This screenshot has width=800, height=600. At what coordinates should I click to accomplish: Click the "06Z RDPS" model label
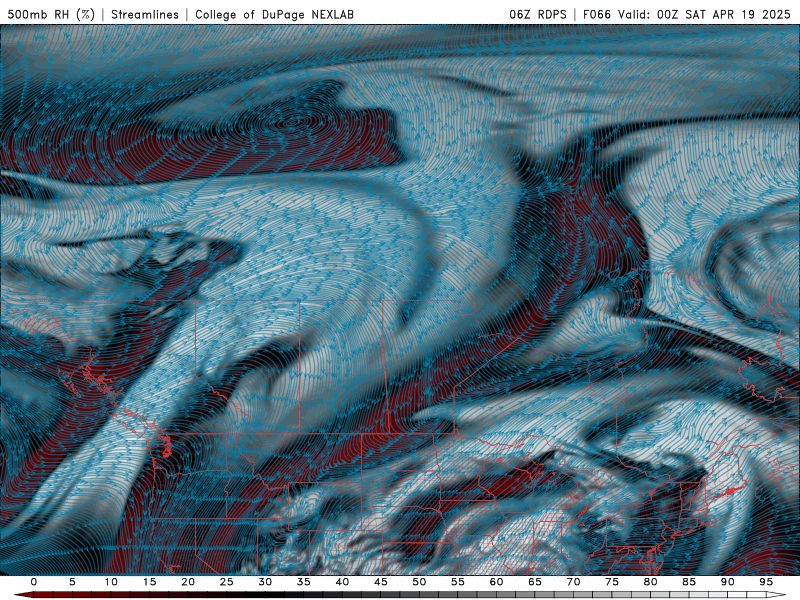coord(538,15)
